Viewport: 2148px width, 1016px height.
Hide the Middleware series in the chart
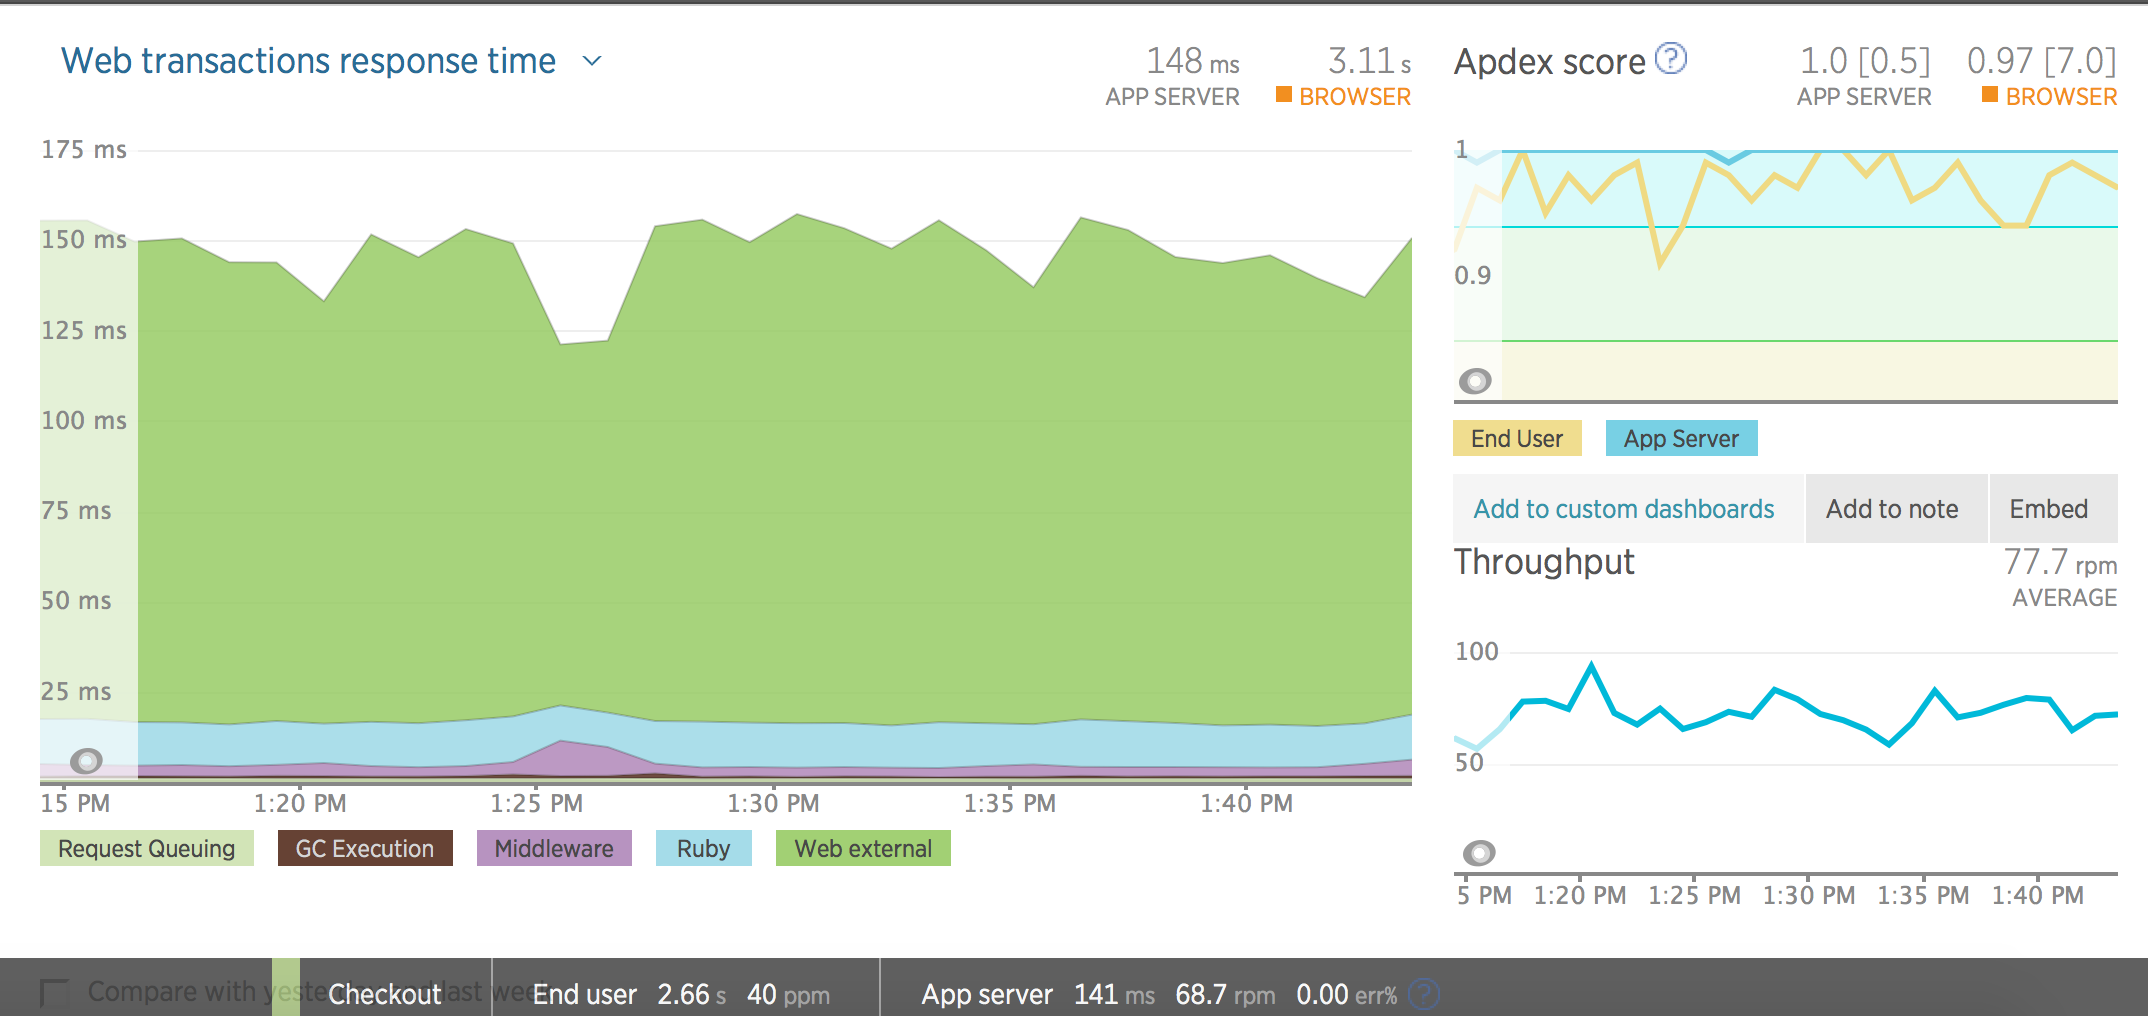[x=554, y=849]
